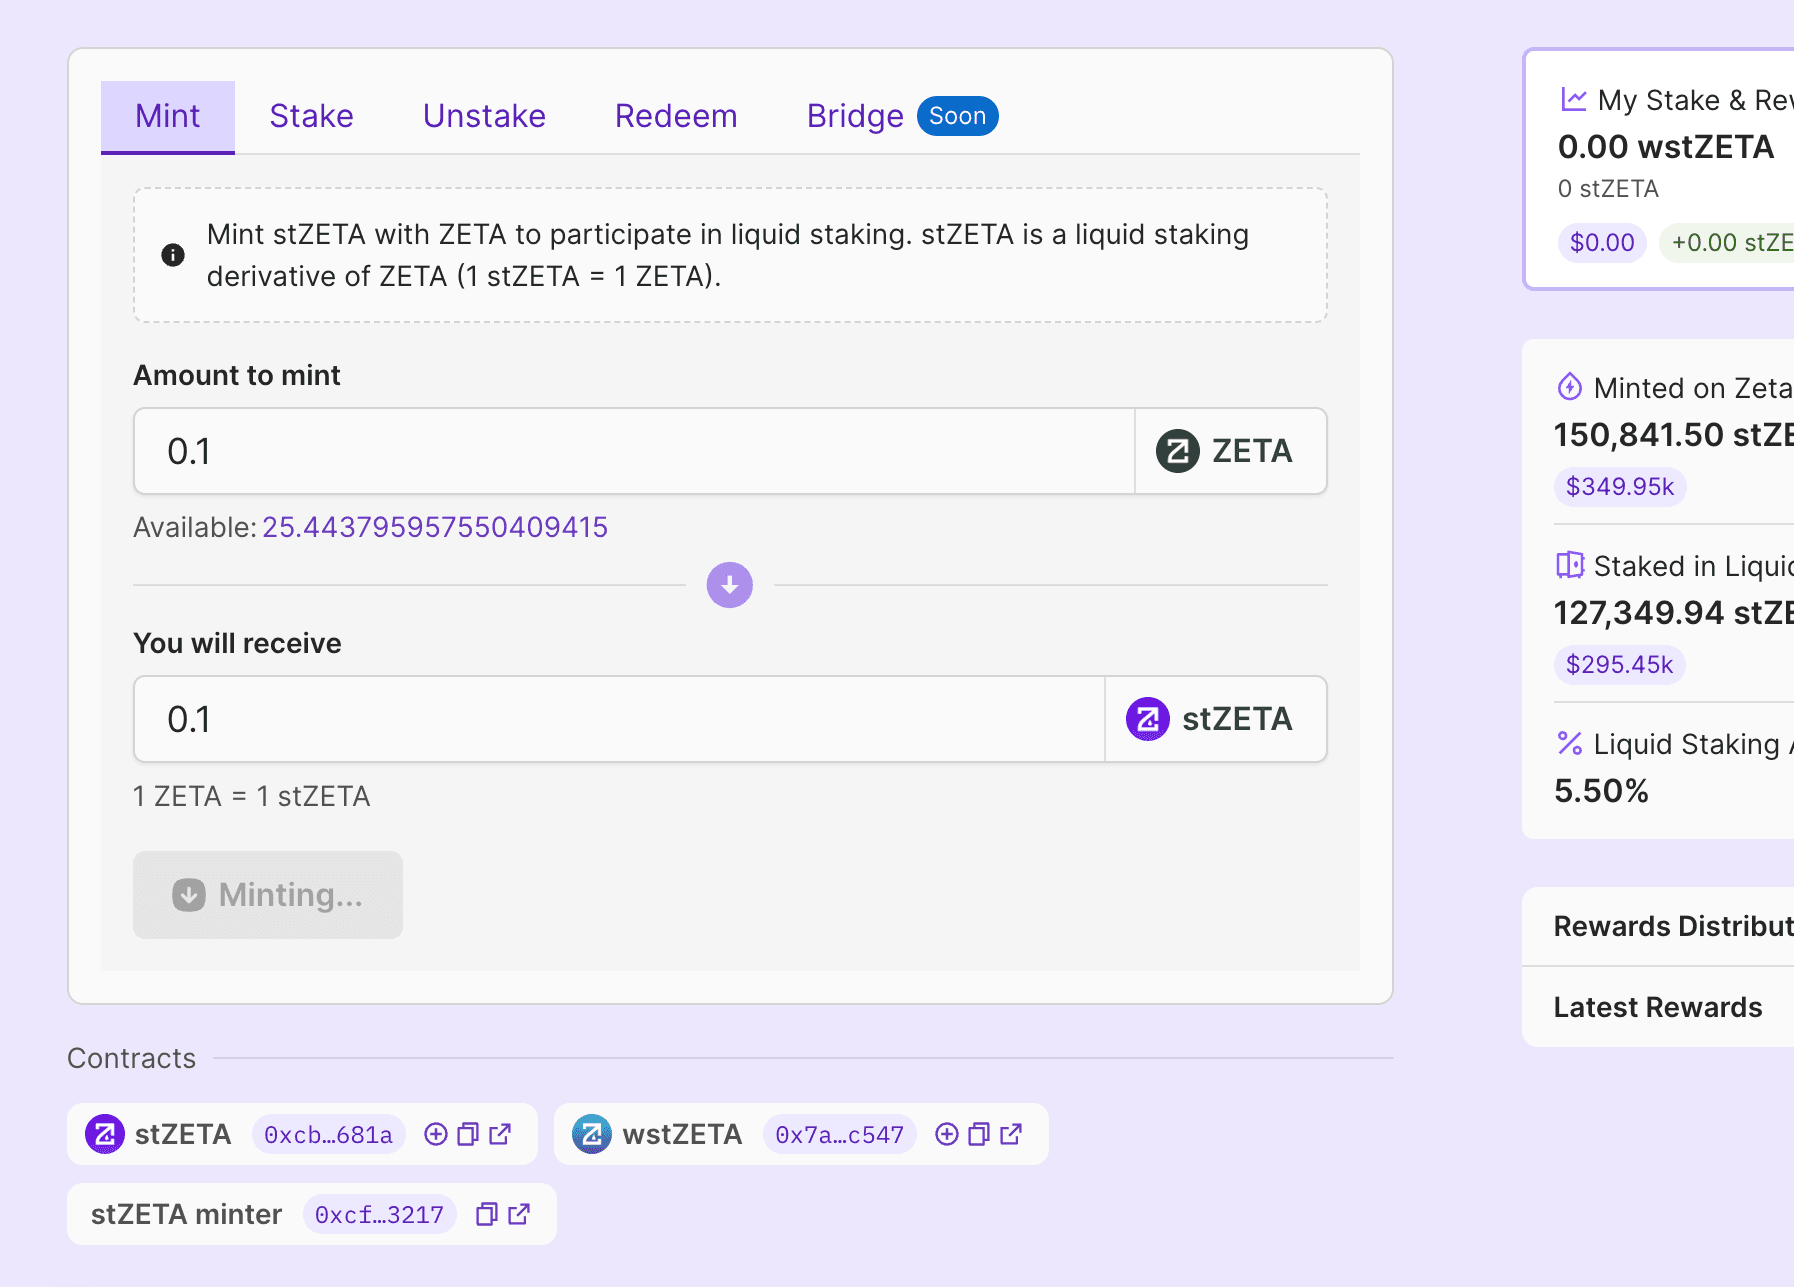This screenshot has width=1794, height=1287.
Task: Copy the stZETA contract address
Action: (468, 1134)
